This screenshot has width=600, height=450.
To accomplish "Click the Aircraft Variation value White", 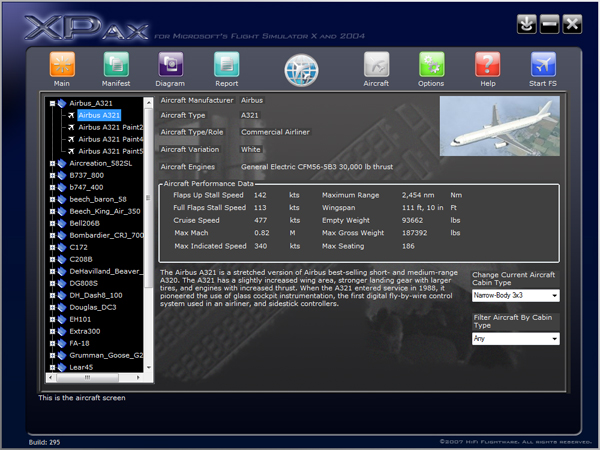I will [x=251, y=150].
